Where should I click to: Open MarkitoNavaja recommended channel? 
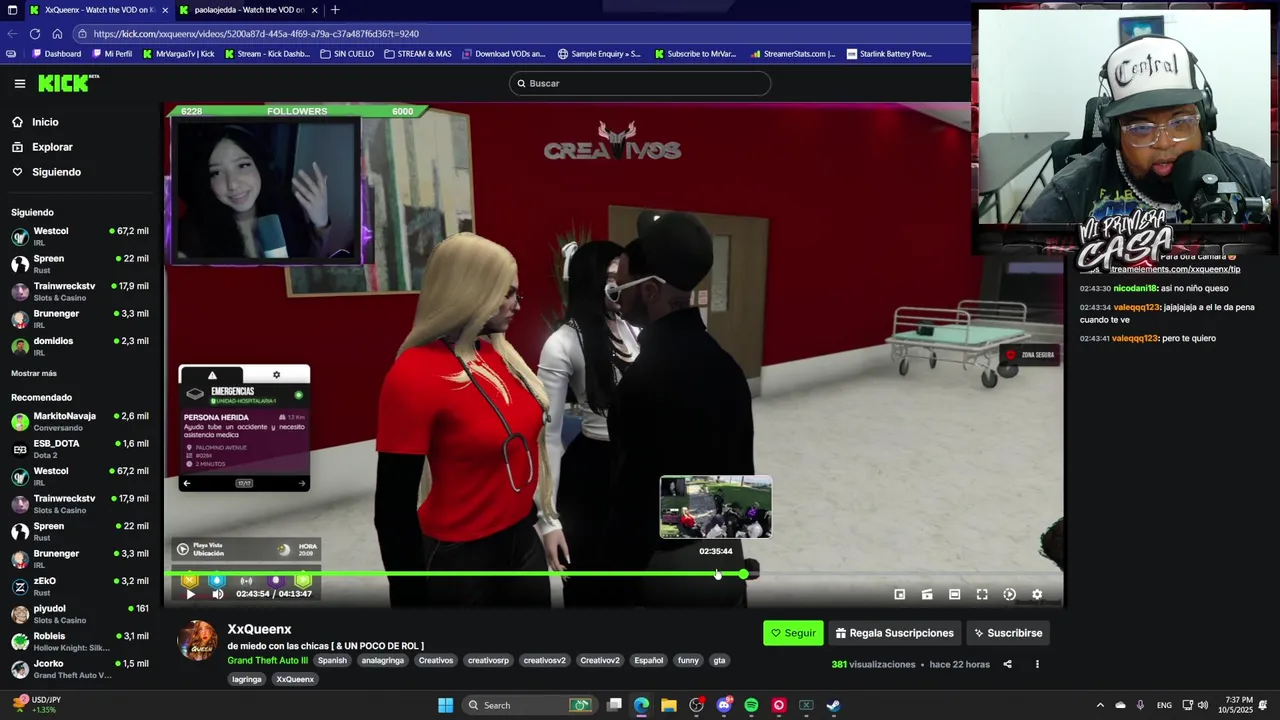(x=80, y=421)
